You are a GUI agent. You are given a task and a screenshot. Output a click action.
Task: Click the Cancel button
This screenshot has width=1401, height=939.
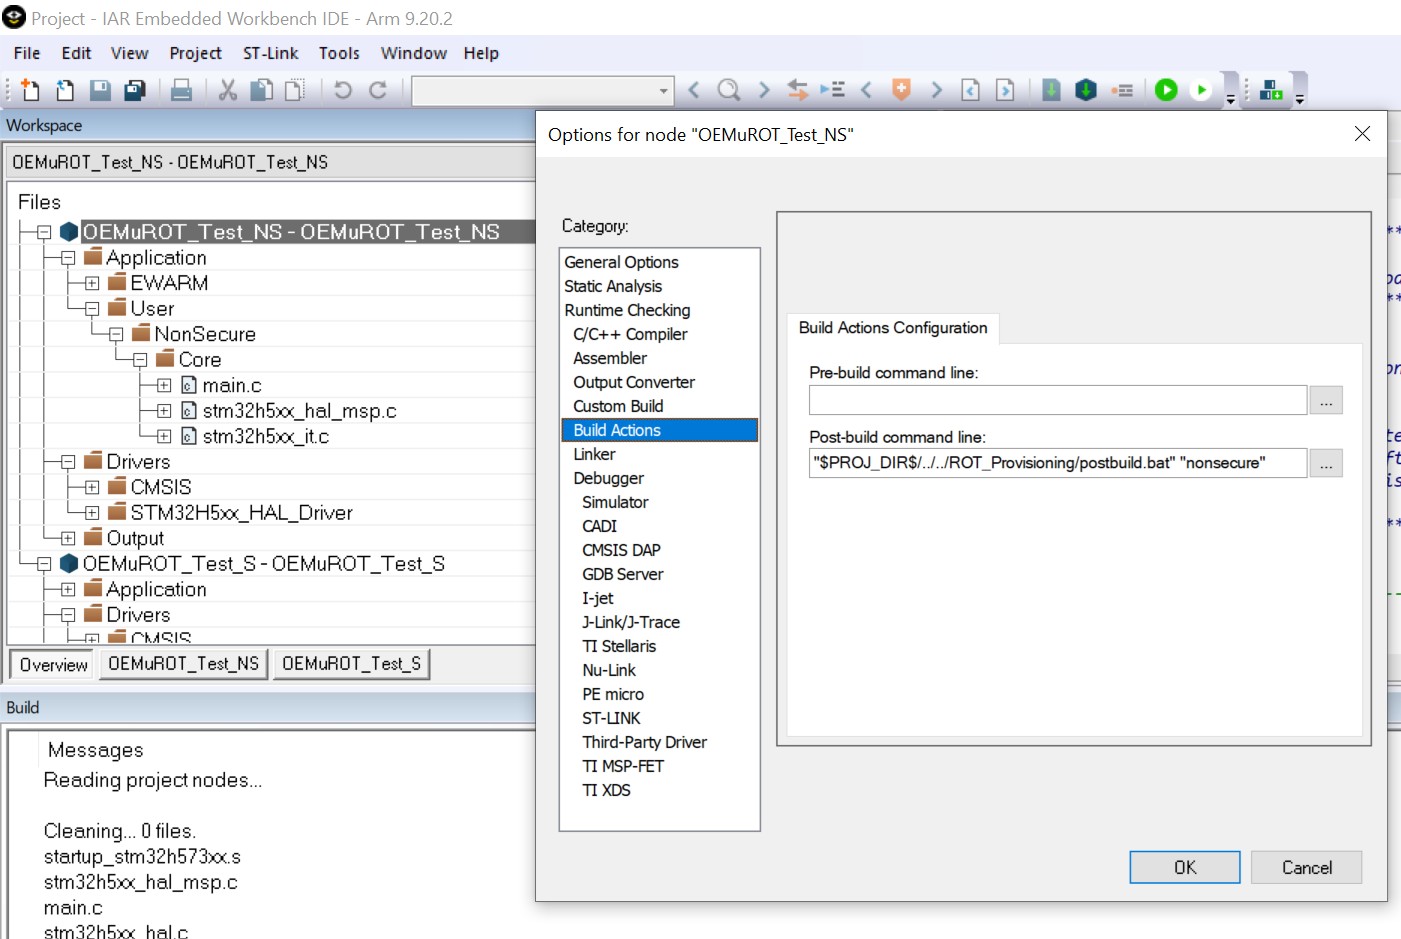click(x=1306, y=867)
